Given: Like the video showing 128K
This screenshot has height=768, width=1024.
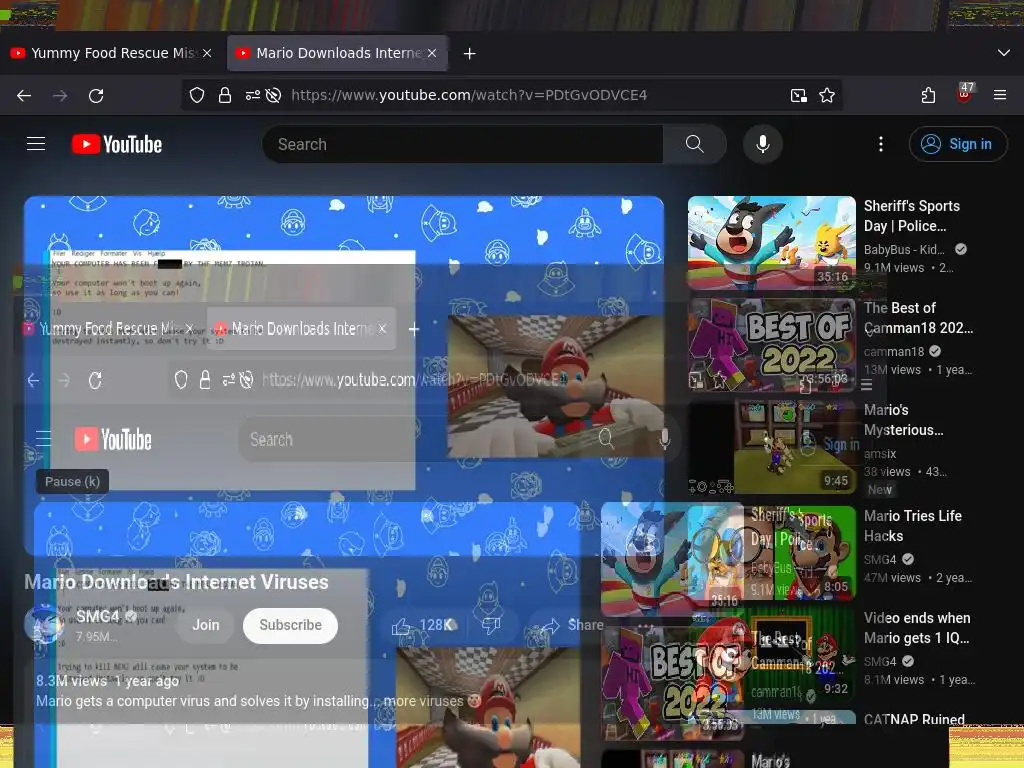Looking at the screenshot, I should pyautogui.click(x=423, y=626).
